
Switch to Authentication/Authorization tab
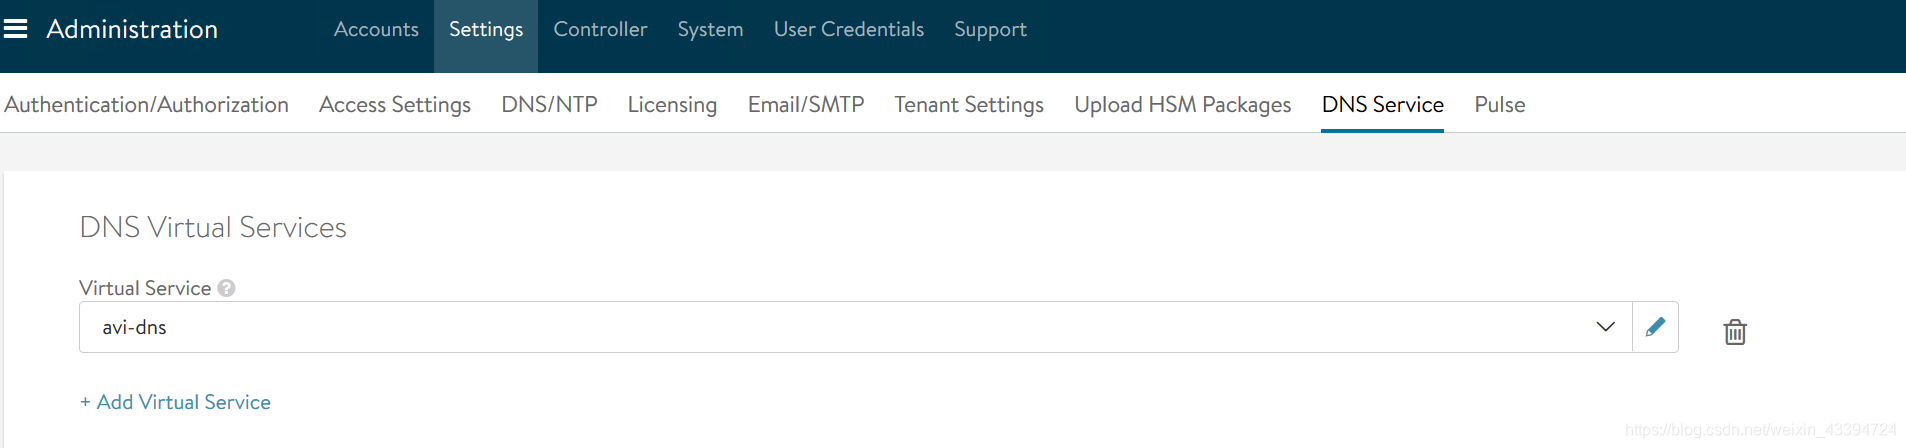[147, 104]
